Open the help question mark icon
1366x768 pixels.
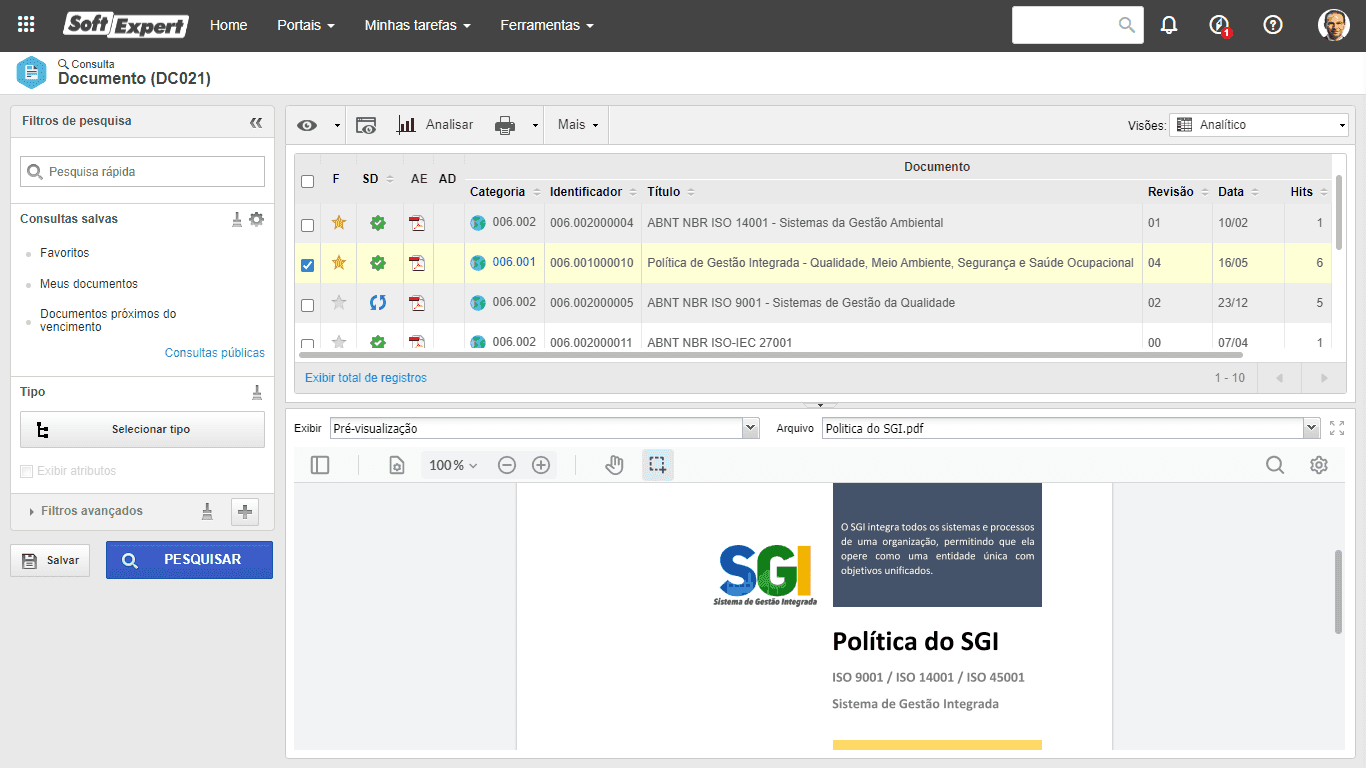coord(1273,25)
